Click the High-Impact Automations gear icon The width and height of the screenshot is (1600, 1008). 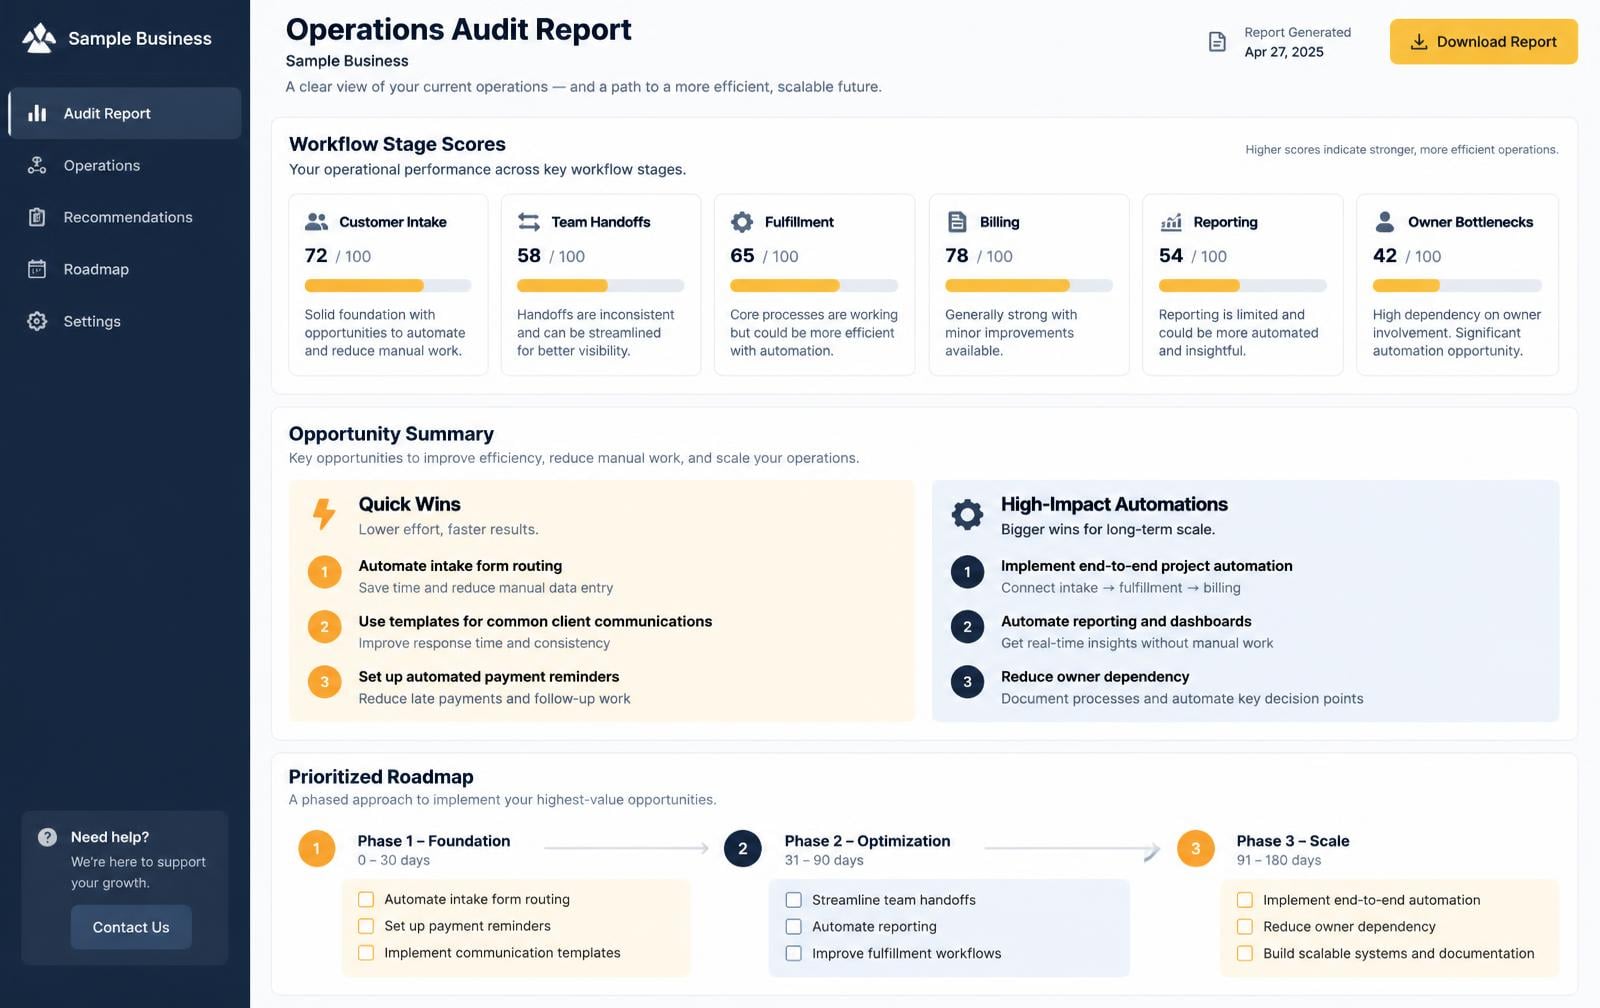(x=967, y=514)
